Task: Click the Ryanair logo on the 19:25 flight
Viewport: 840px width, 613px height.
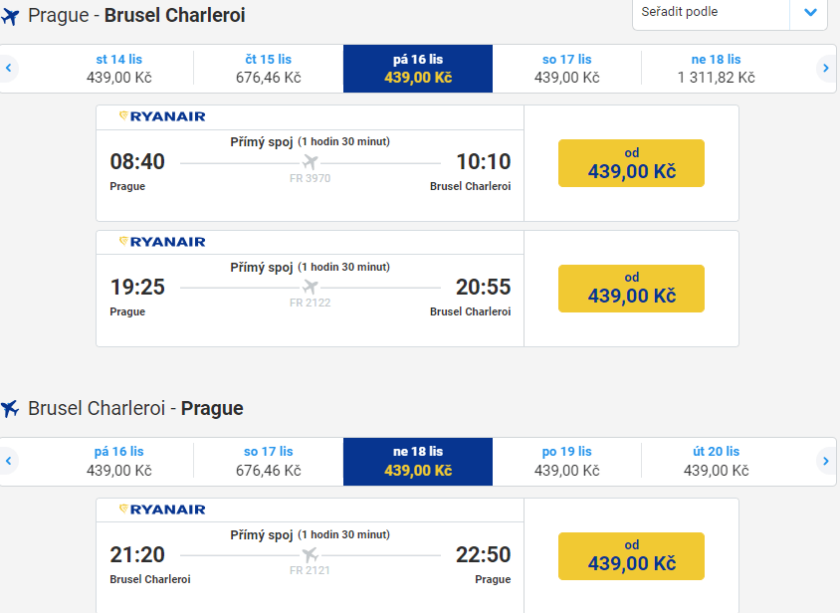Action: (162, 241)
